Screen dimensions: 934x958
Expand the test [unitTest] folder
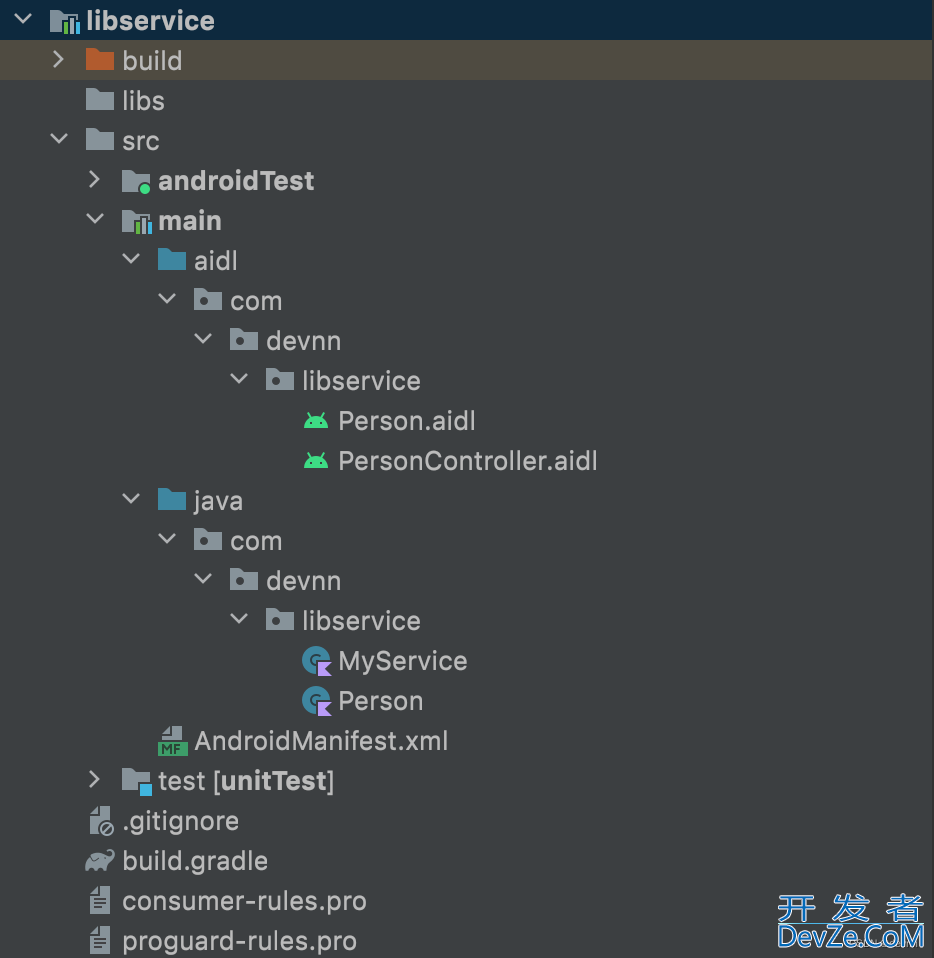(95, 780)
